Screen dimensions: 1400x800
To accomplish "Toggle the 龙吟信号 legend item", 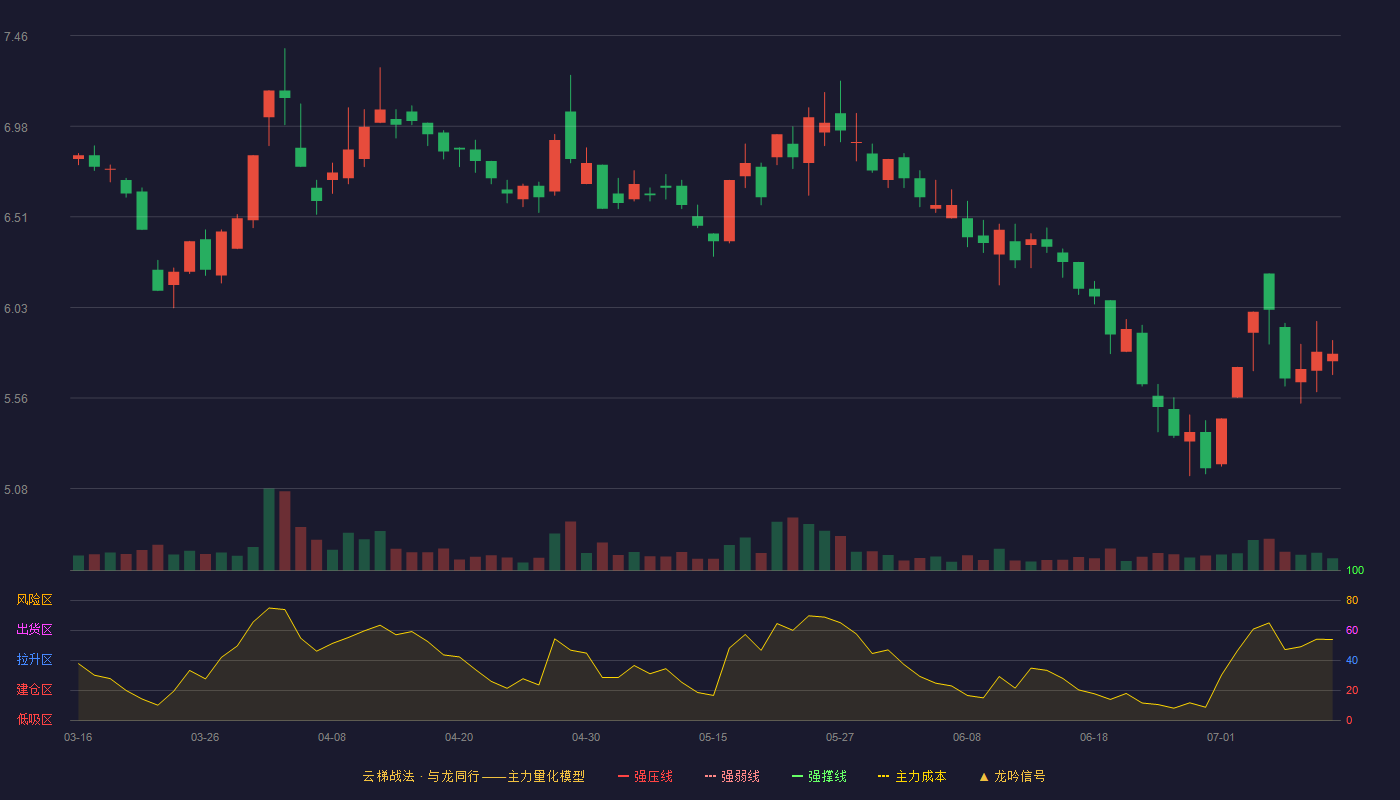I will point(1012,776).
